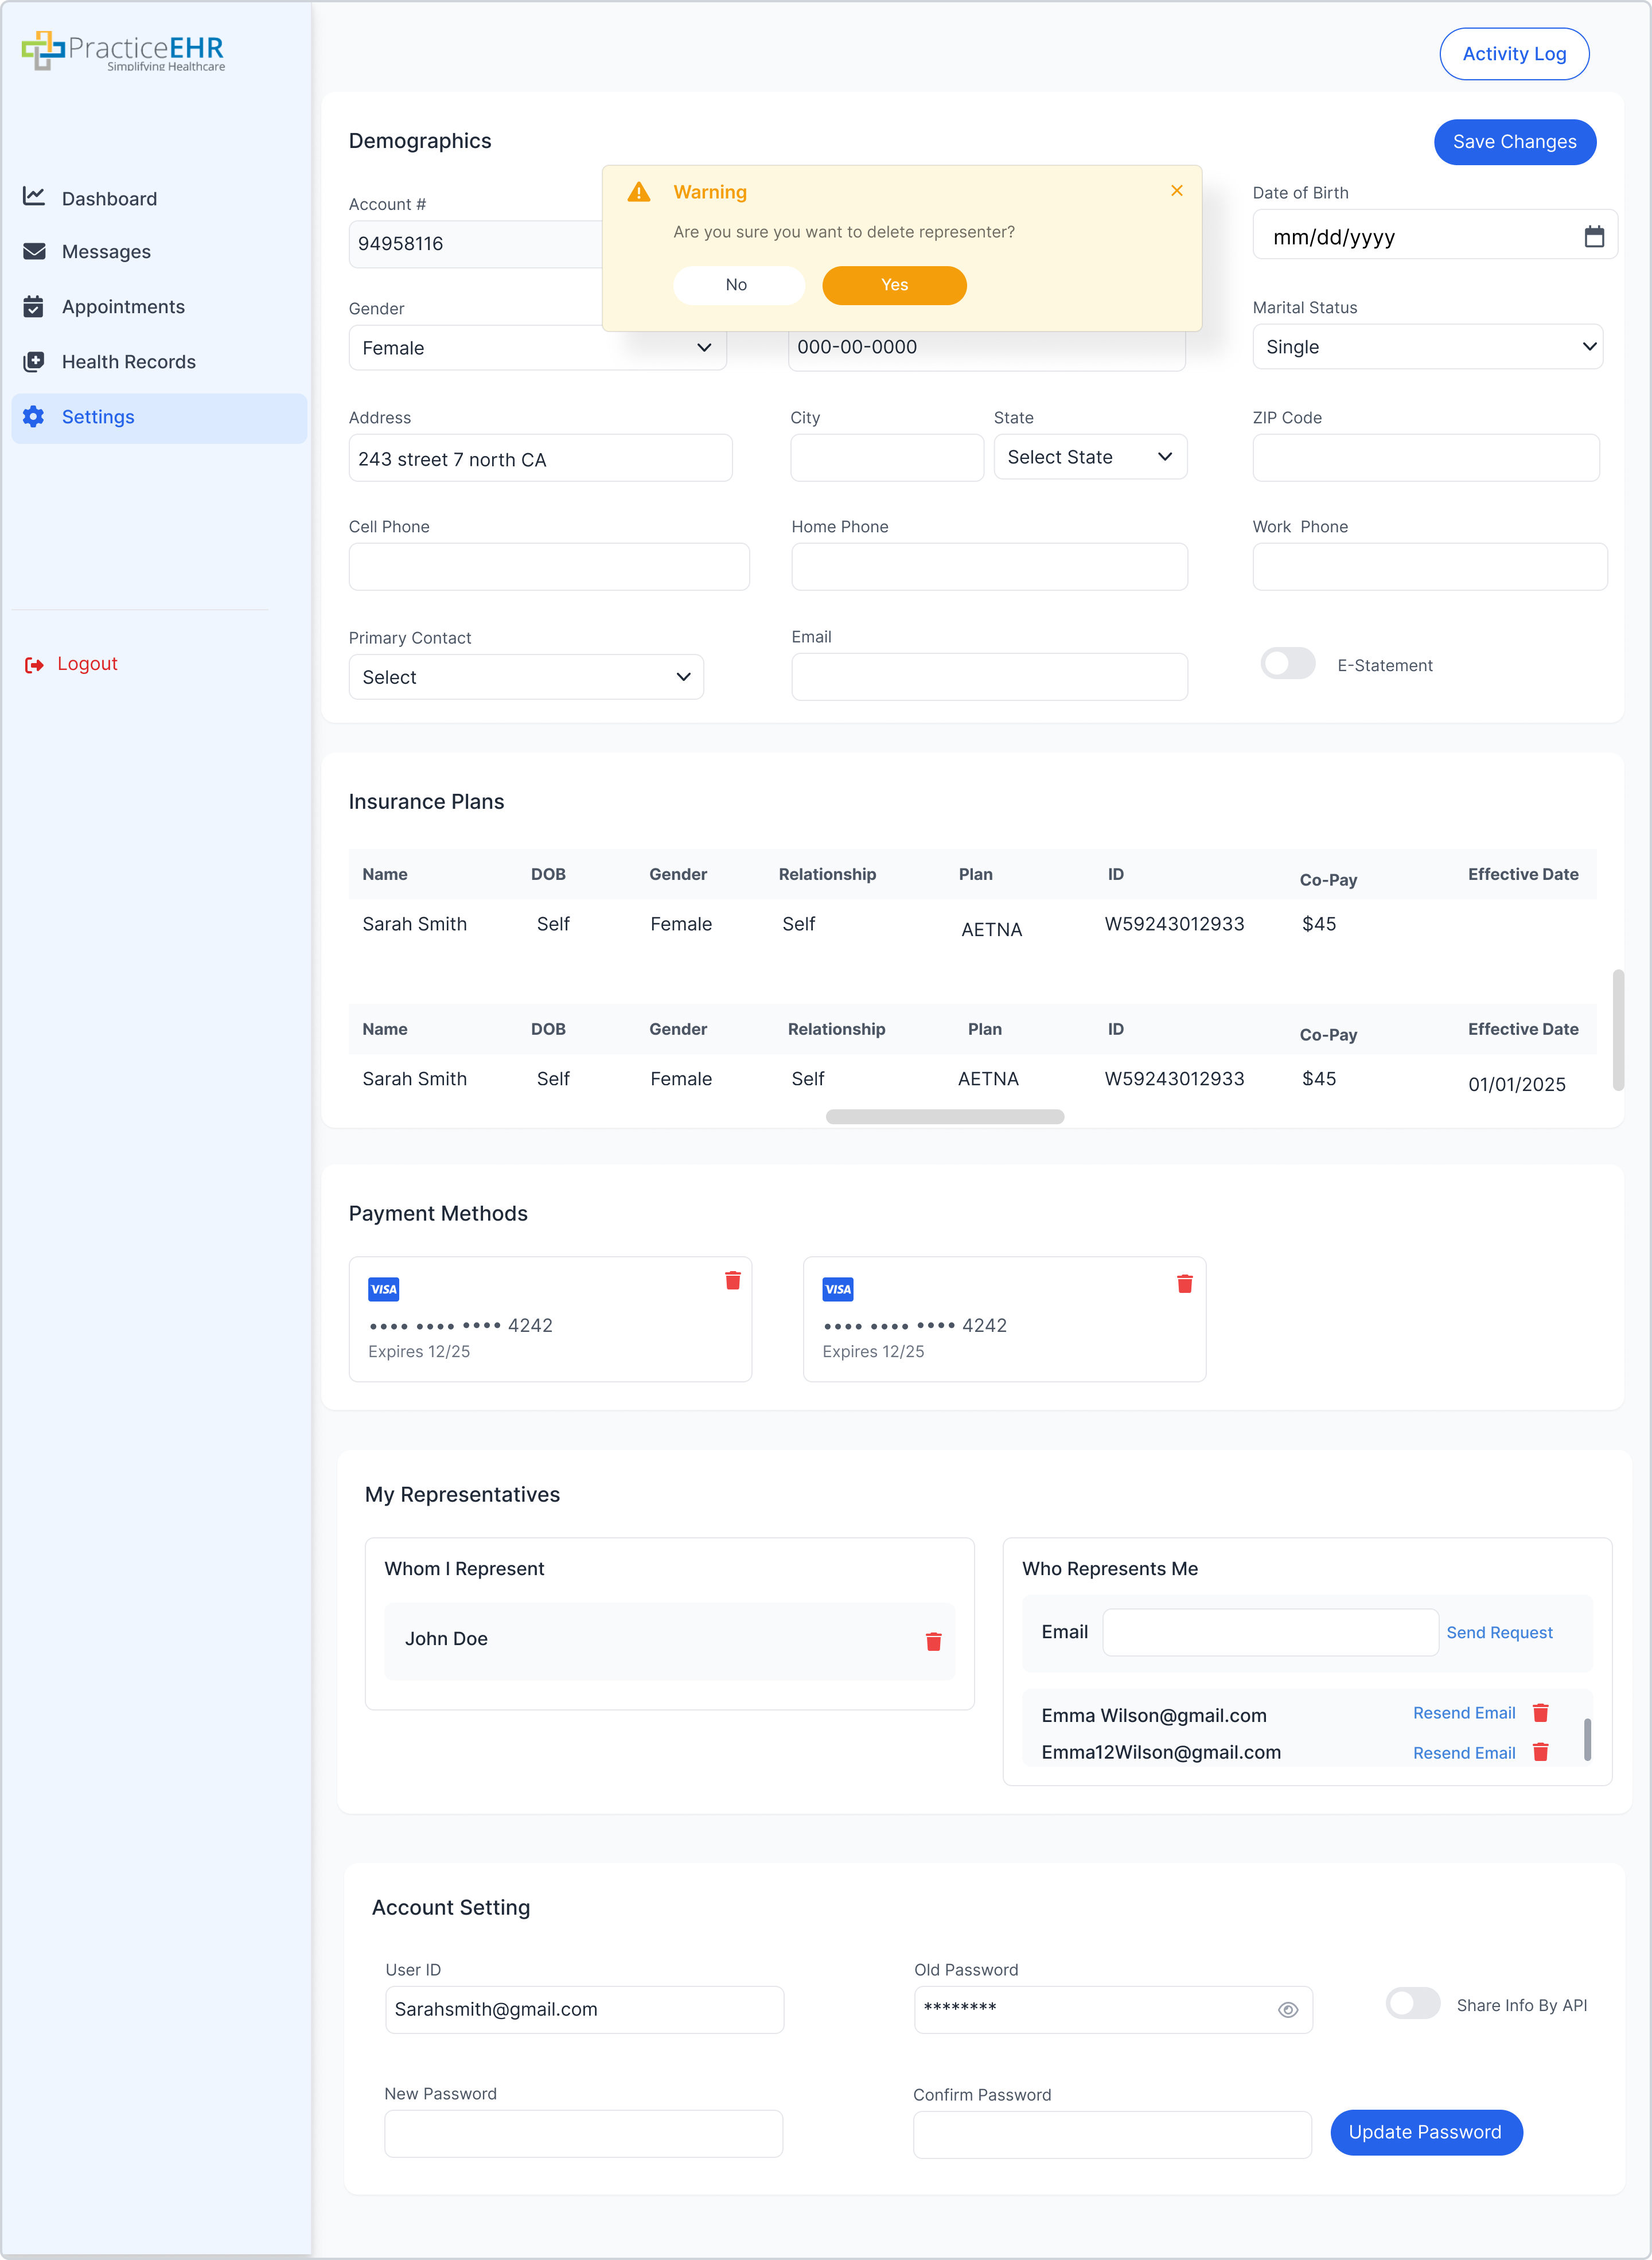1652x2260 pixels.
Task: Go to Health Records in sidebar
Action: pos(128,362)
